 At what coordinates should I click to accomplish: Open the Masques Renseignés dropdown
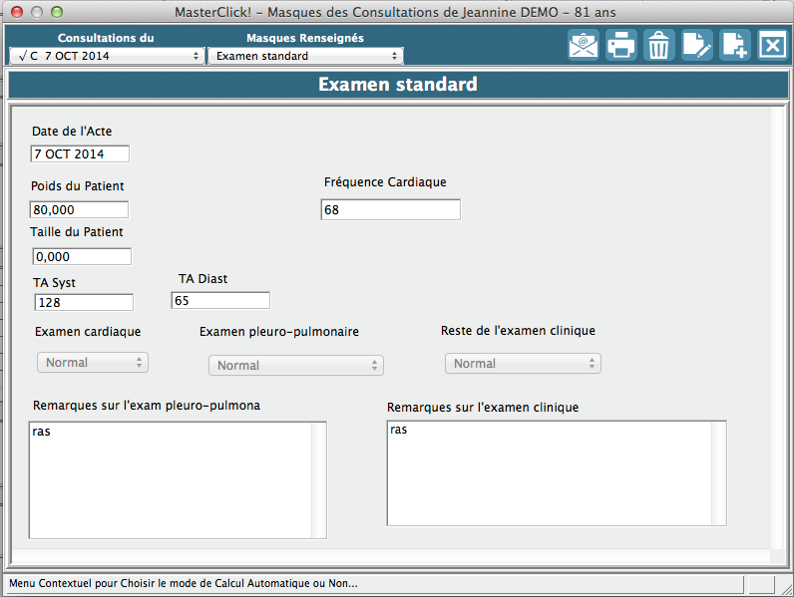tap(305, 56)
